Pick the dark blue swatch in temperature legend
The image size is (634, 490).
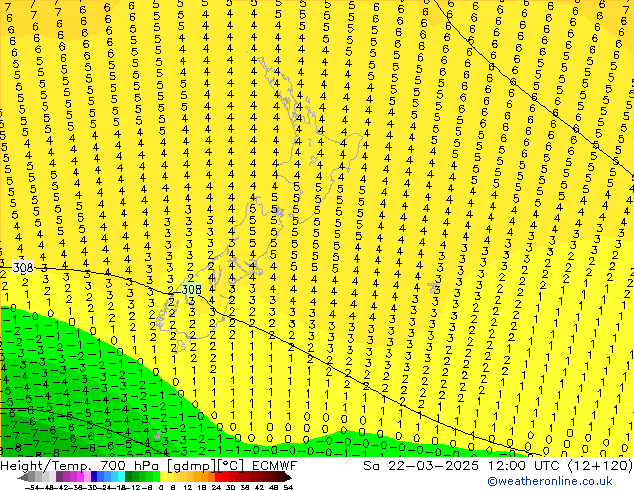tap(94, 477)
